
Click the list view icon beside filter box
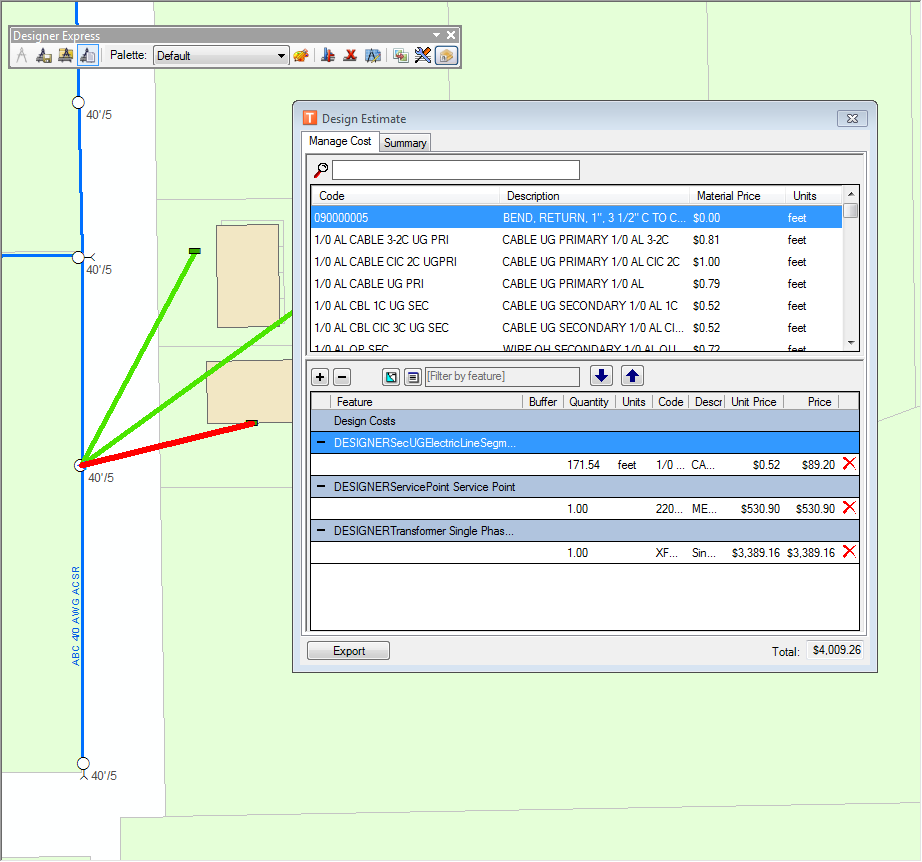[413, 377]
